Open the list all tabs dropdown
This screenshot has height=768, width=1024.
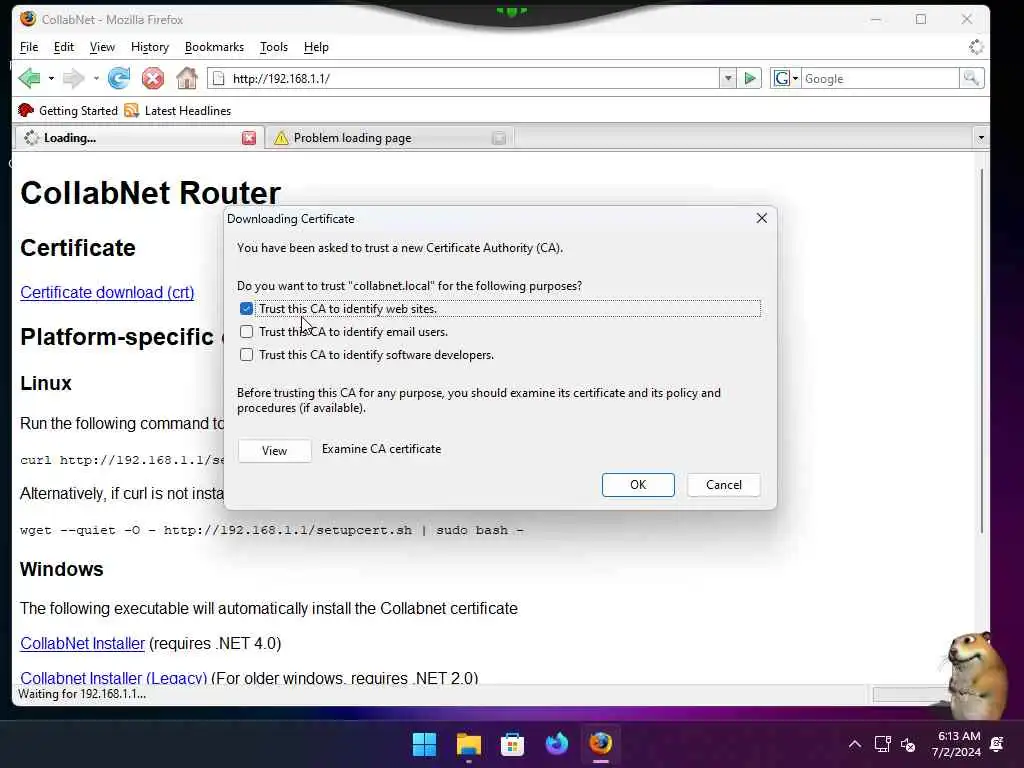click(x=980, y=138)
